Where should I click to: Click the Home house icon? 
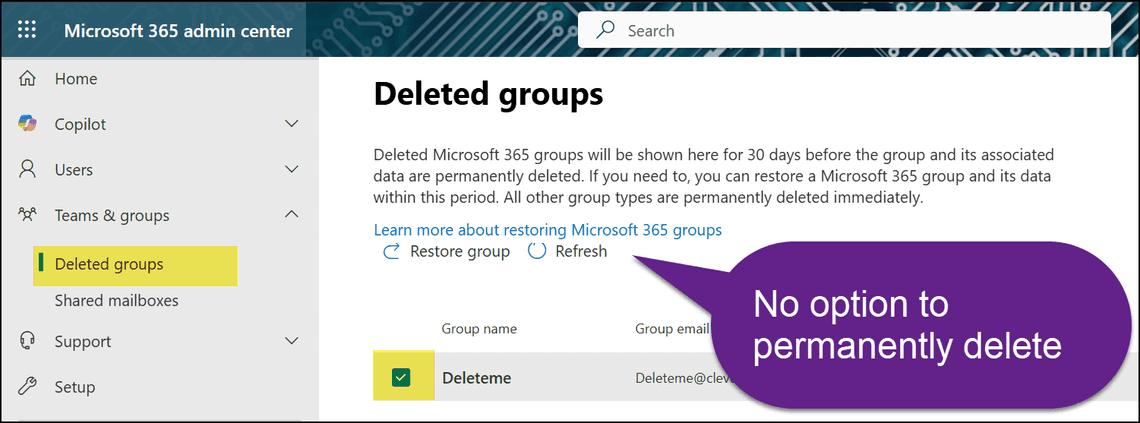pyautogui.click(x=28, y=78)
